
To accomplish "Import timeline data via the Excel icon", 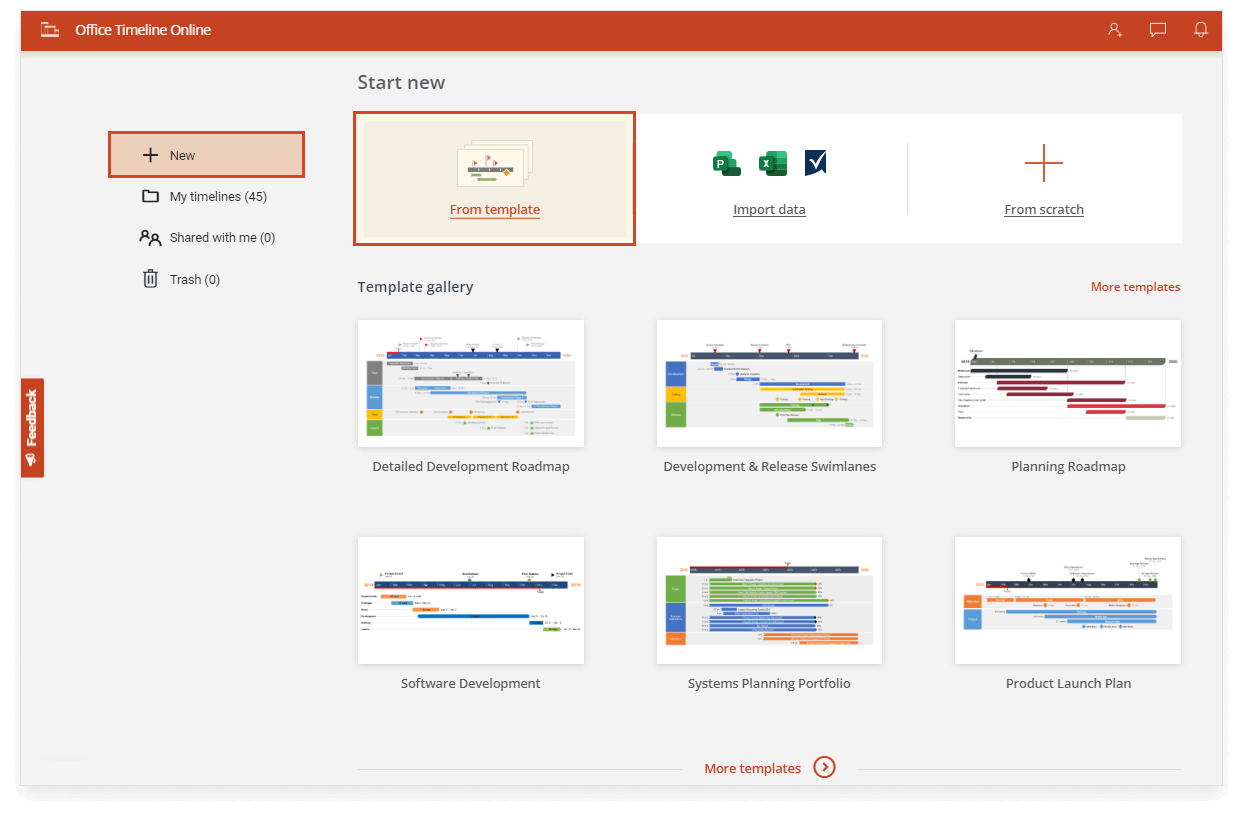I will [x=770, y=162].
